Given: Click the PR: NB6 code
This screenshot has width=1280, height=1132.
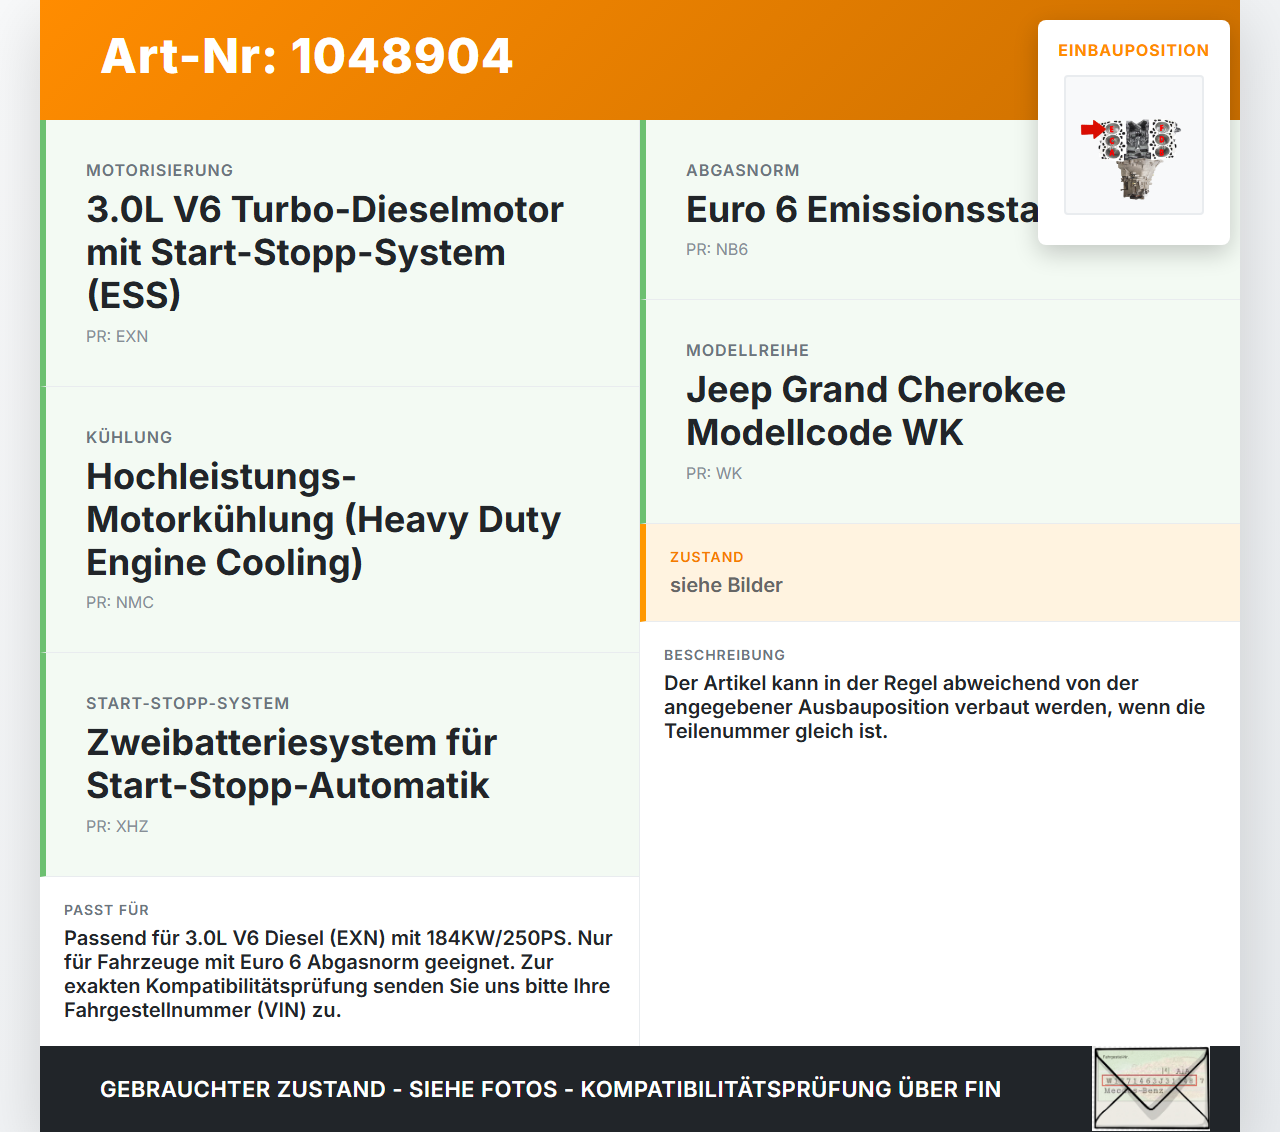Looking at the screenshot, I should [x=717, y=249].
